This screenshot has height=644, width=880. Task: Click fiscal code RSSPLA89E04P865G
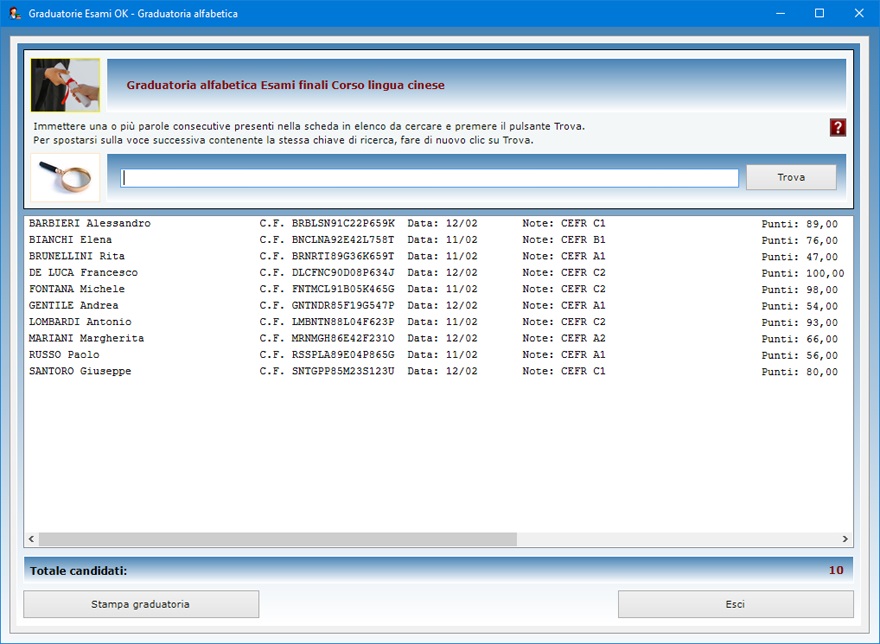pos(343,355)
